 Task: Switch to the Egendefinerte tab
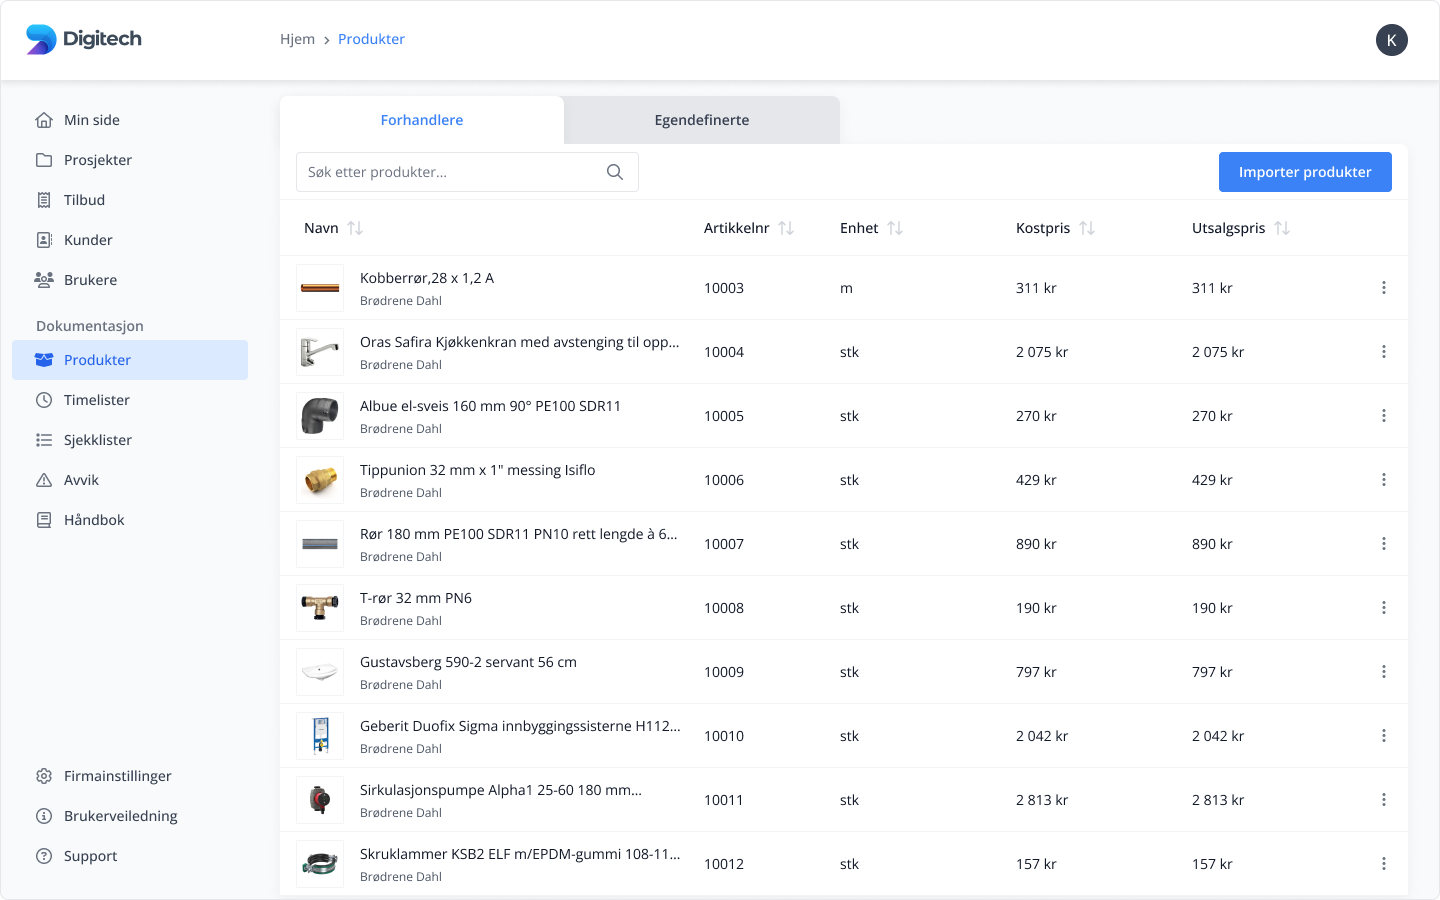pos(702,120)
